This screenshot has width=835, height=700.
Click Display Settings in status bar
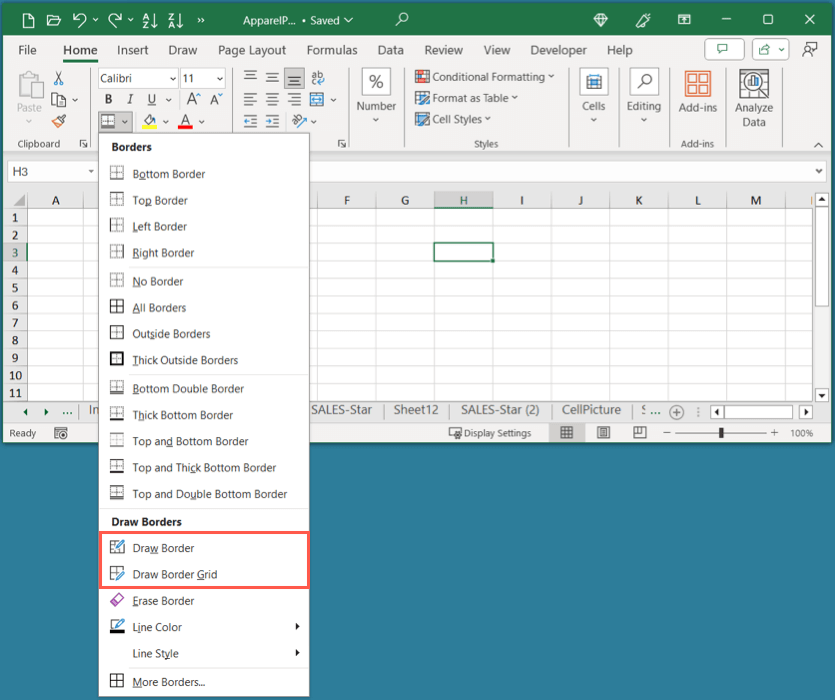(x=489, y=433)
